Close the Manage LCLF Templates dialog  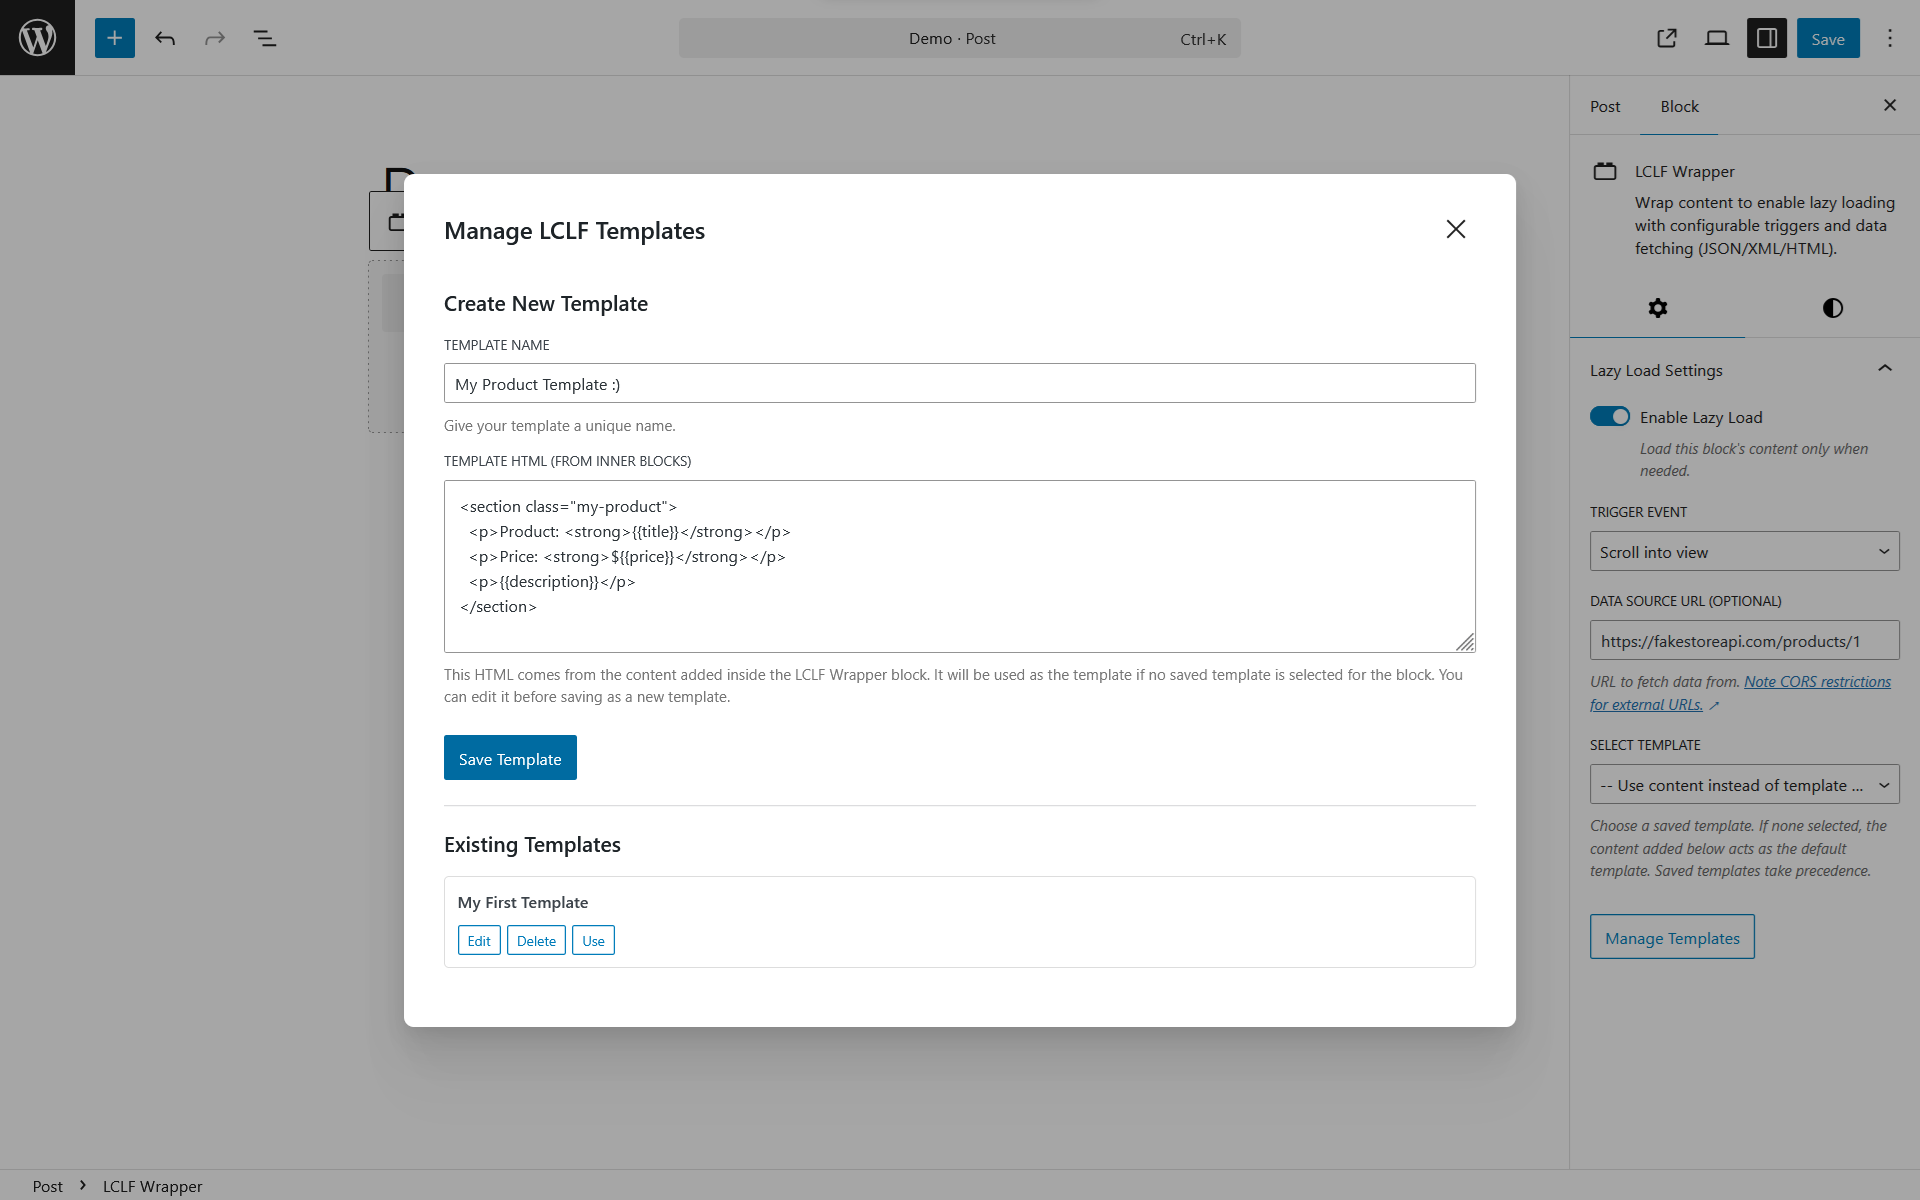(x=1455, y=230)
